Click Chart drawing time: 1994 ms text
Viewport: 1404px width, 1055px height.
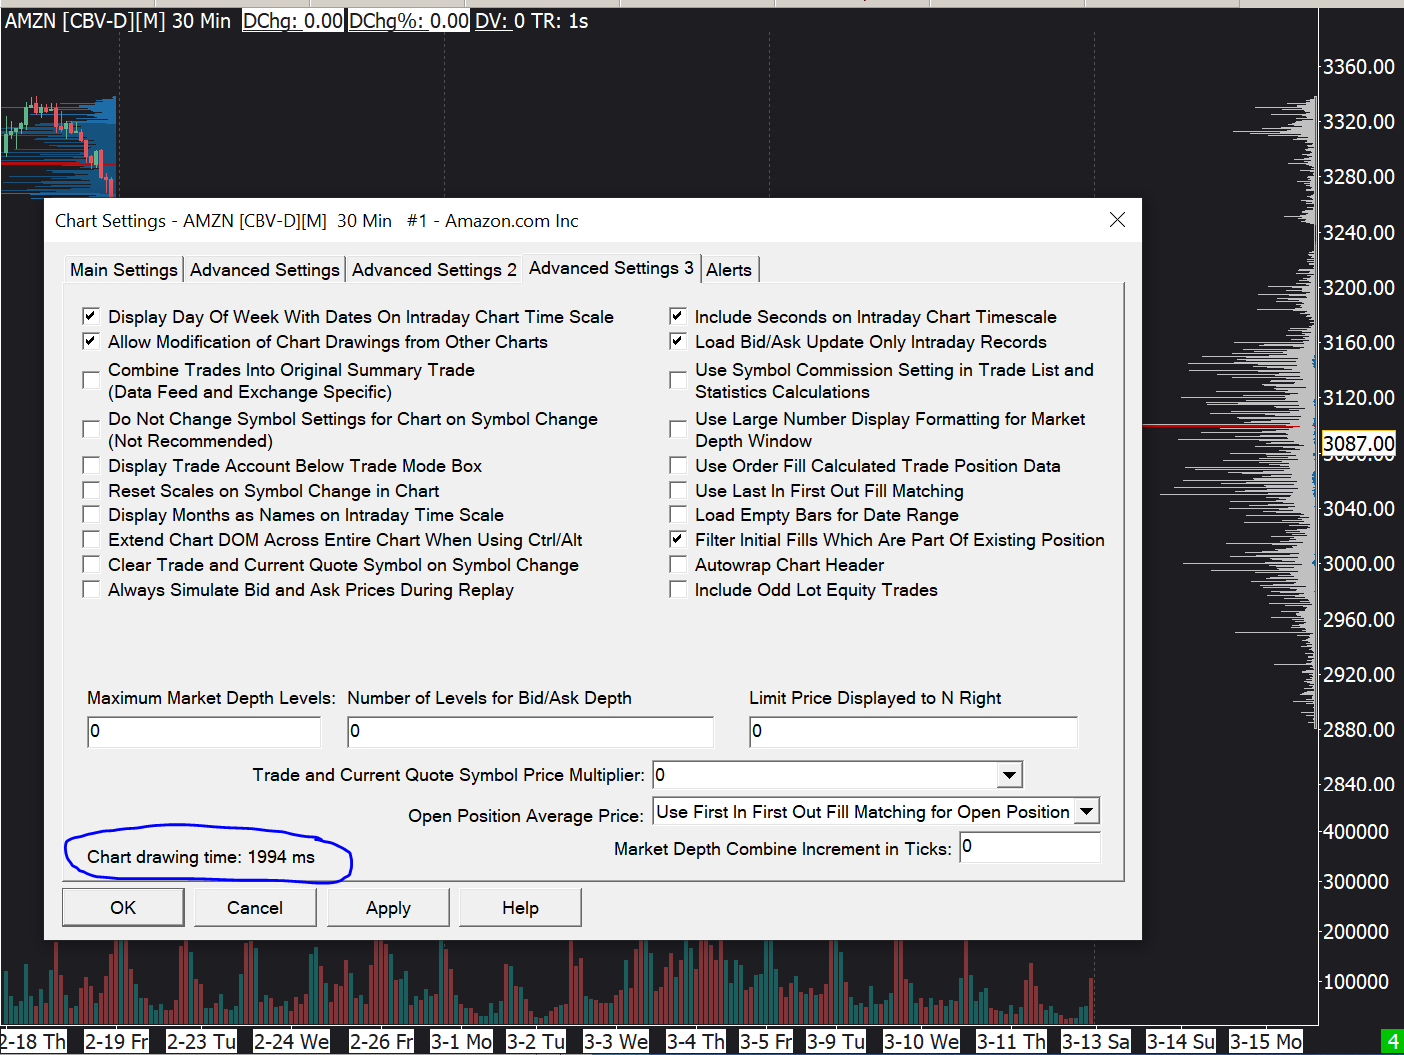point(200,857)
